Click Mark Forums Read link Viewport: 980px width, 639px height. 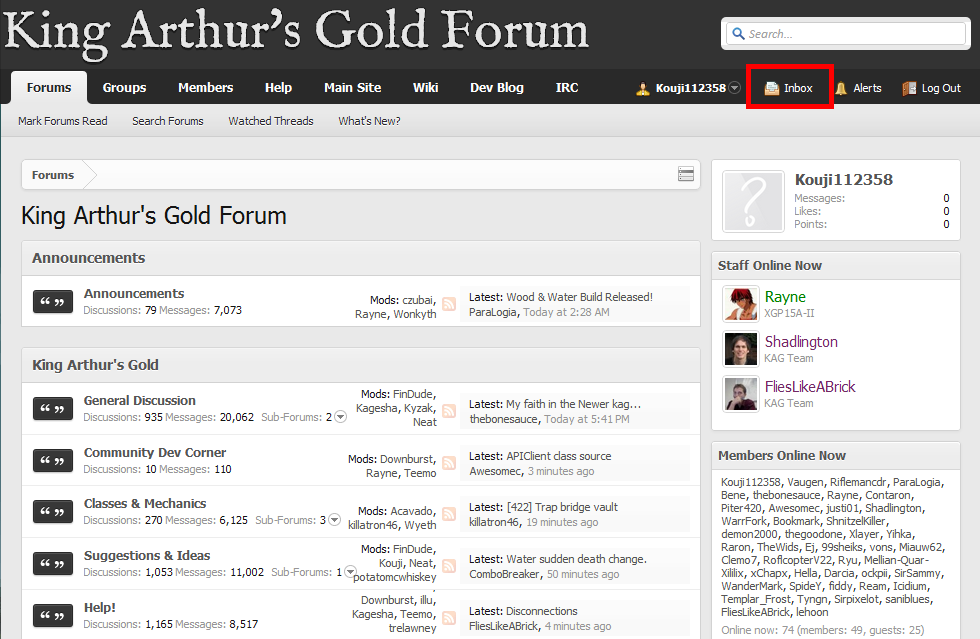tap(63, 121)
